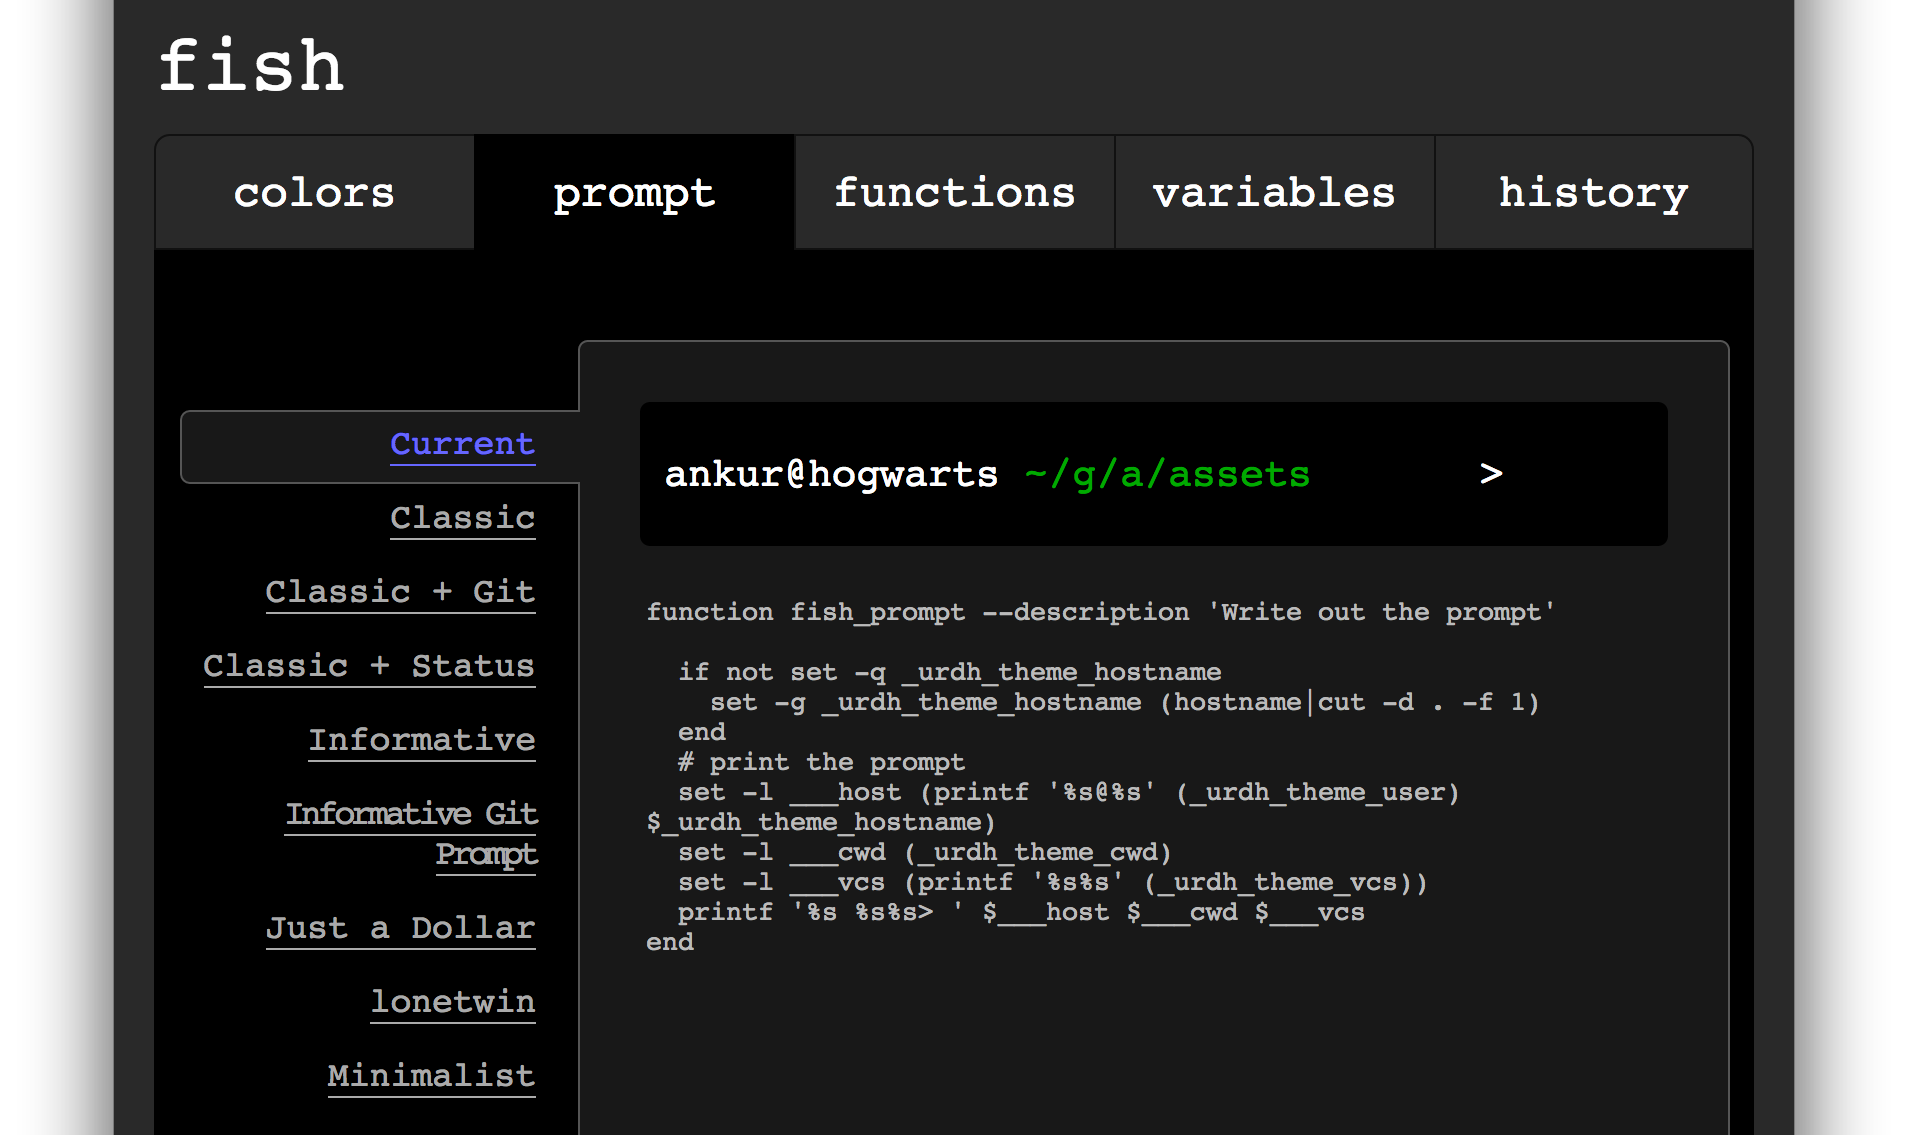Open the prompt tab

(635, 192)
